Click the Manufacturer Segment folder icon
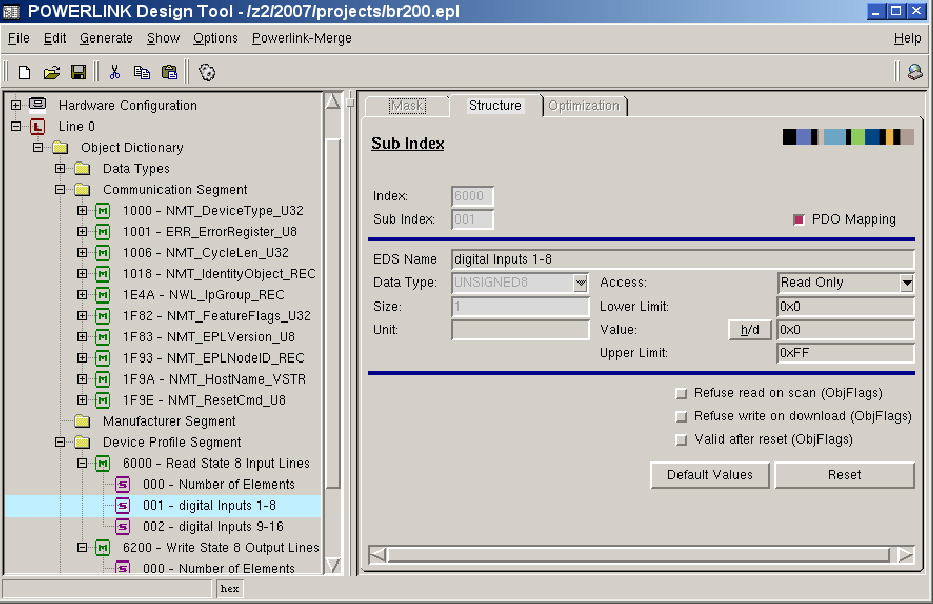933x604 pixels. pos(82,421)
